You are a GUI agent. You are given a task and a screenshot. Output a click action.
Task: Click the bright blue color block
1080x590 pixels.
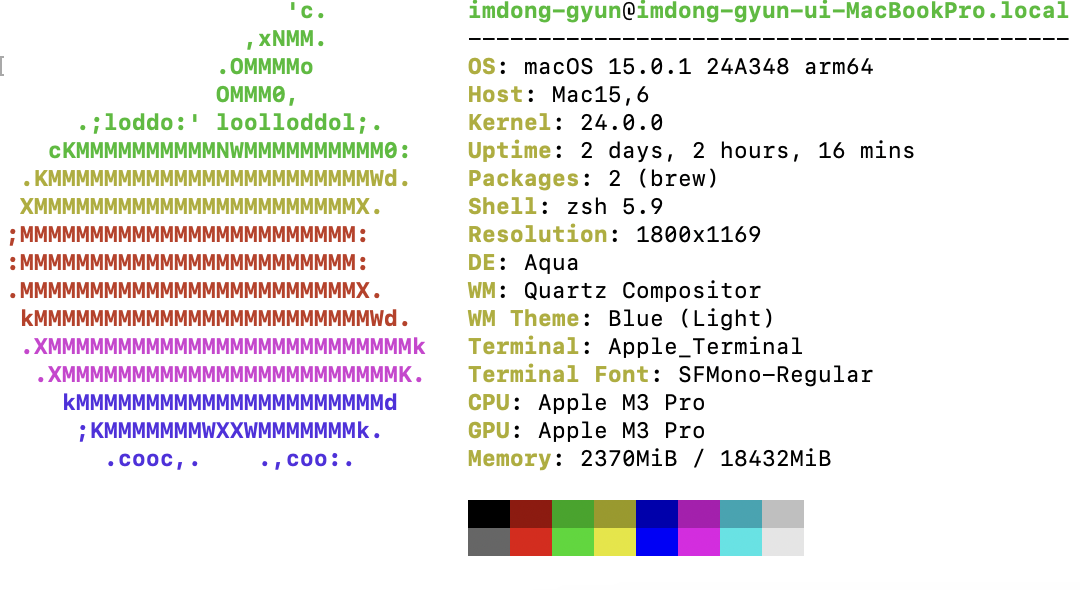[657, 542]
